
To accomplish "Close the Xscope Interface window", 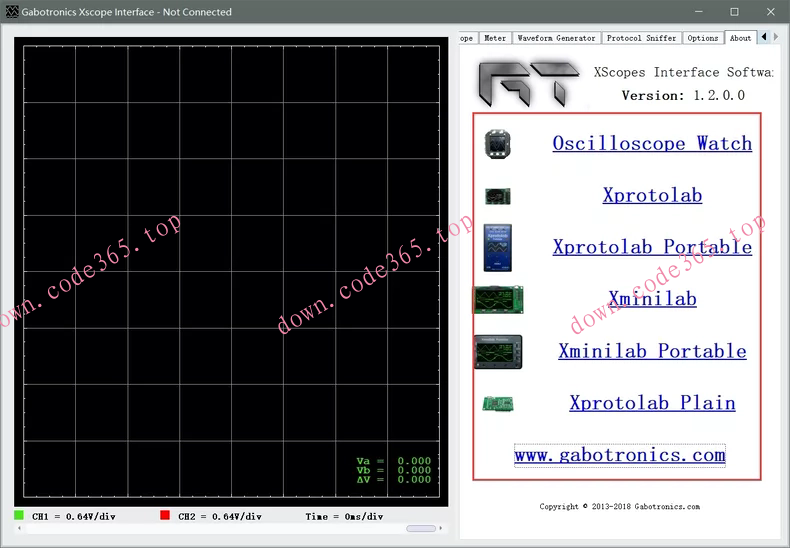I will click(771, 12).
